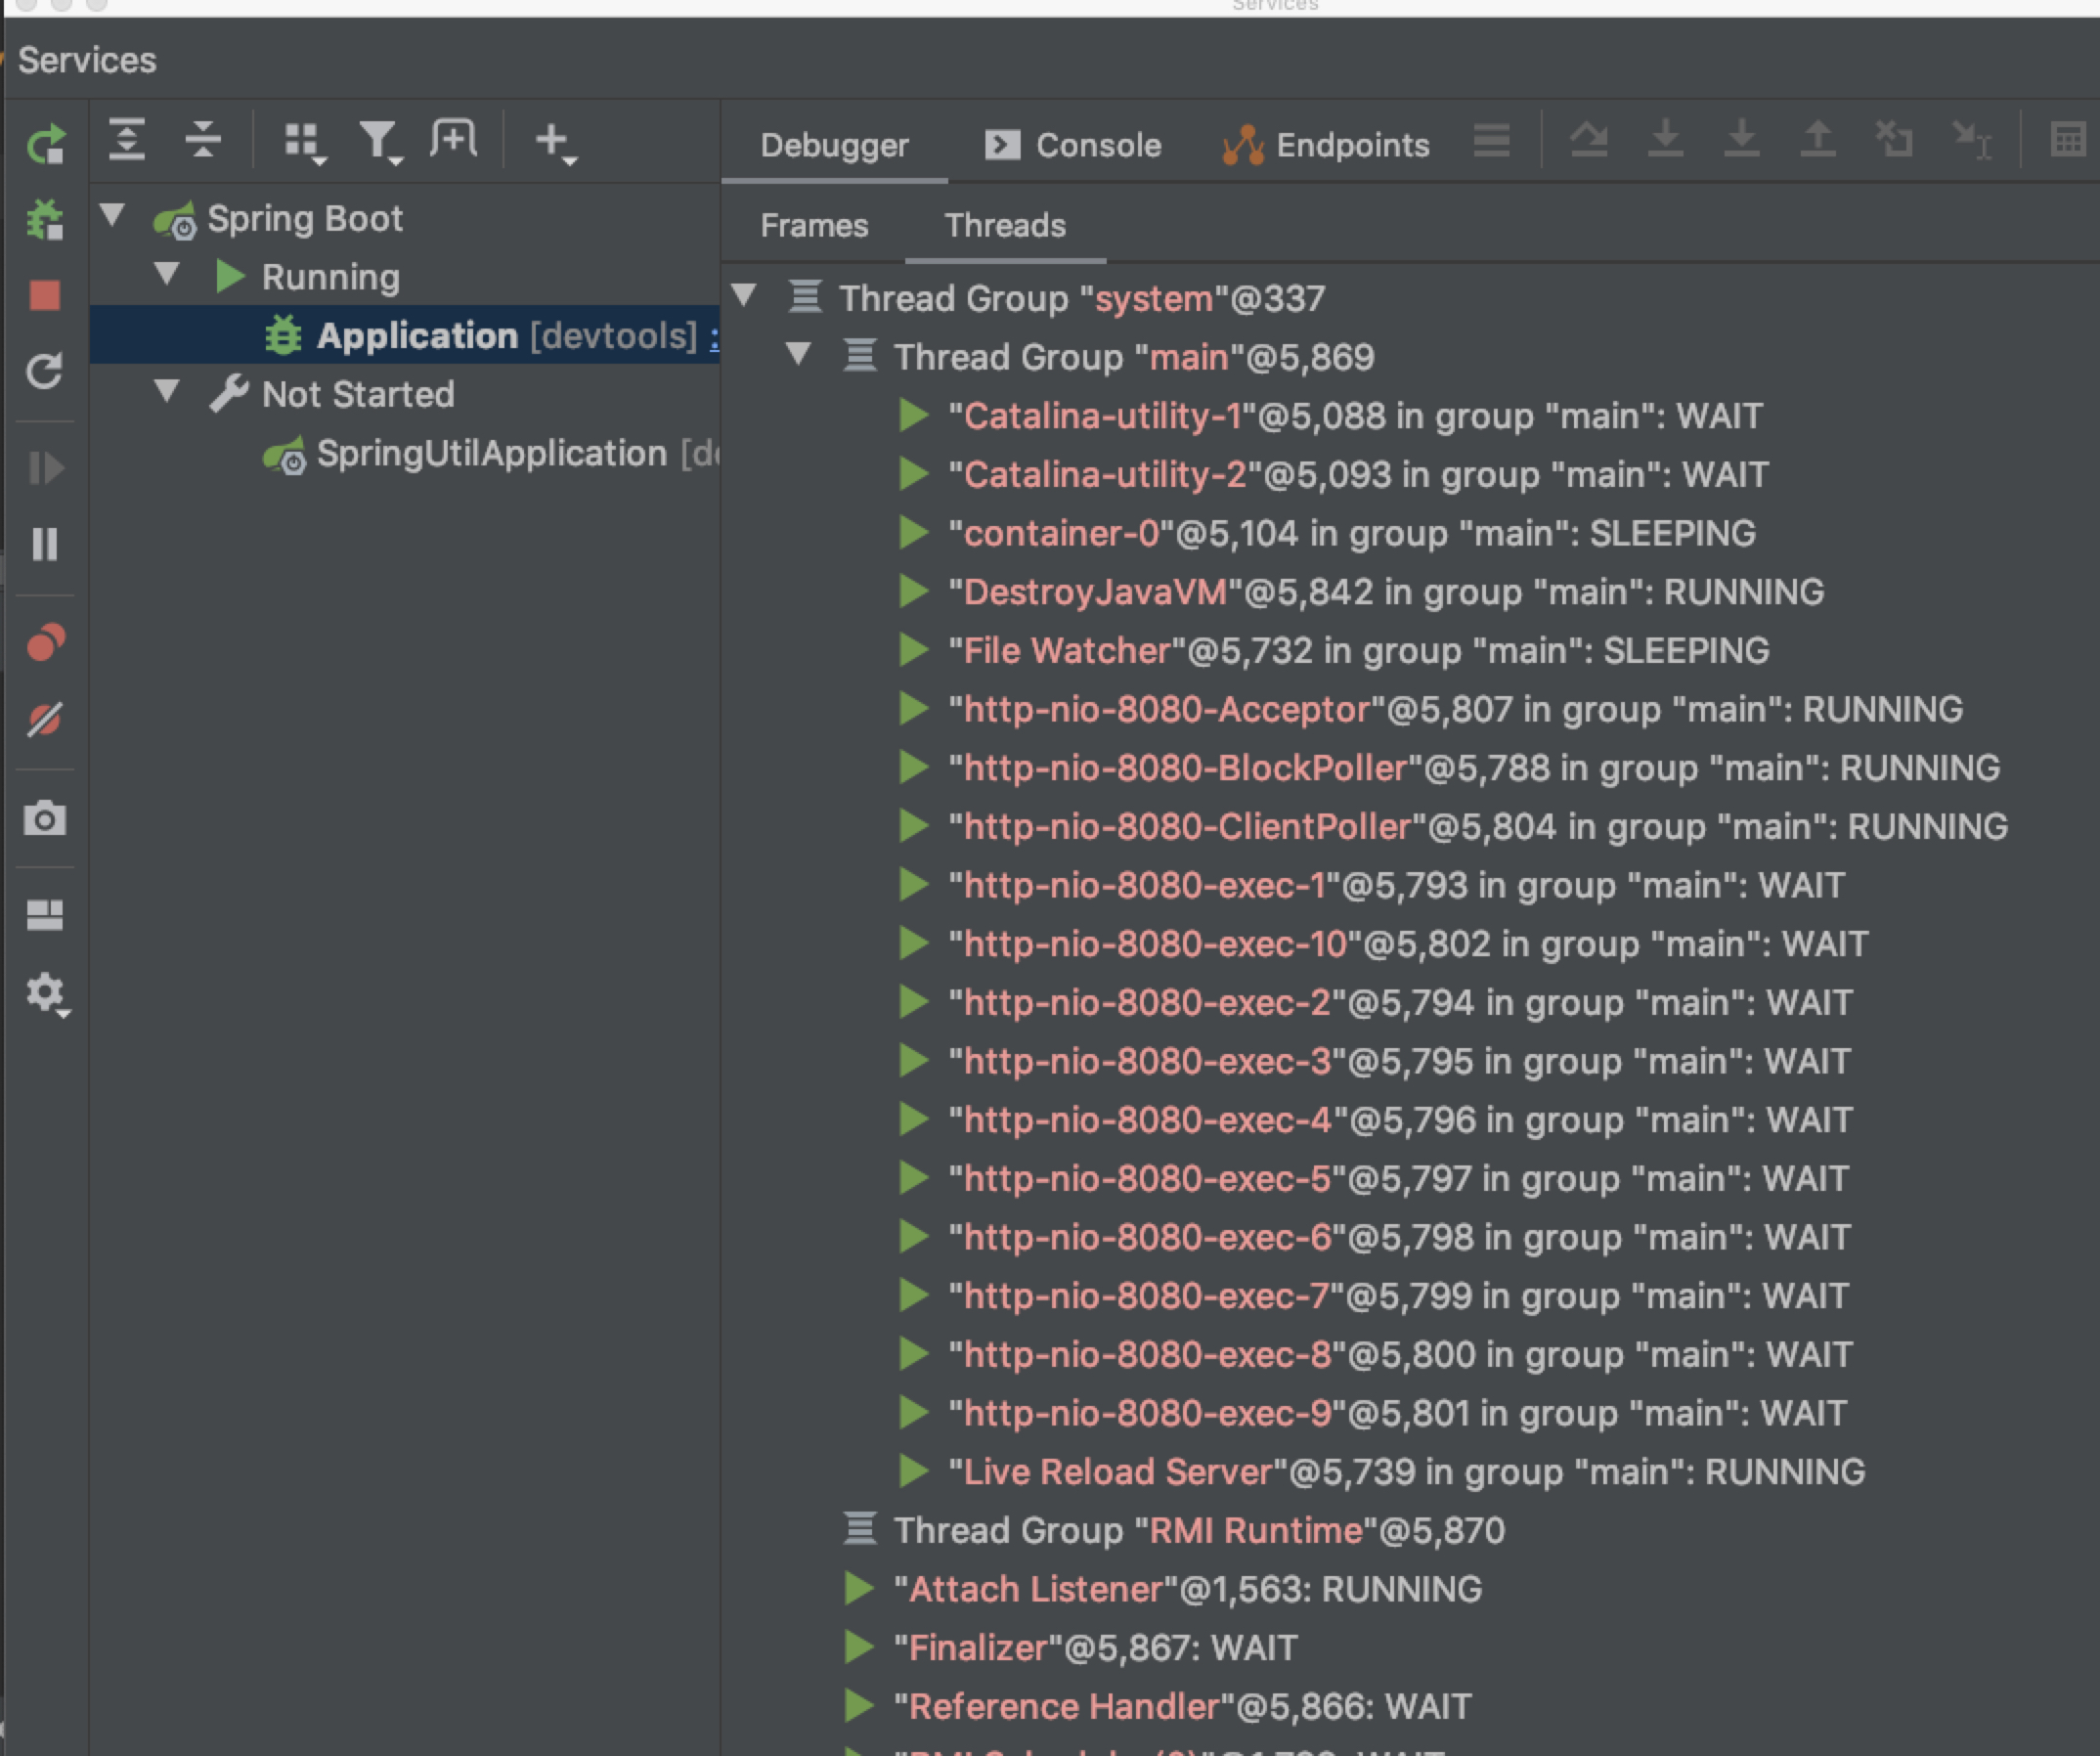Viewport: 2100px width, 1756px height.
Task: Expand the Not Started services node
Action: click(167, 393)
